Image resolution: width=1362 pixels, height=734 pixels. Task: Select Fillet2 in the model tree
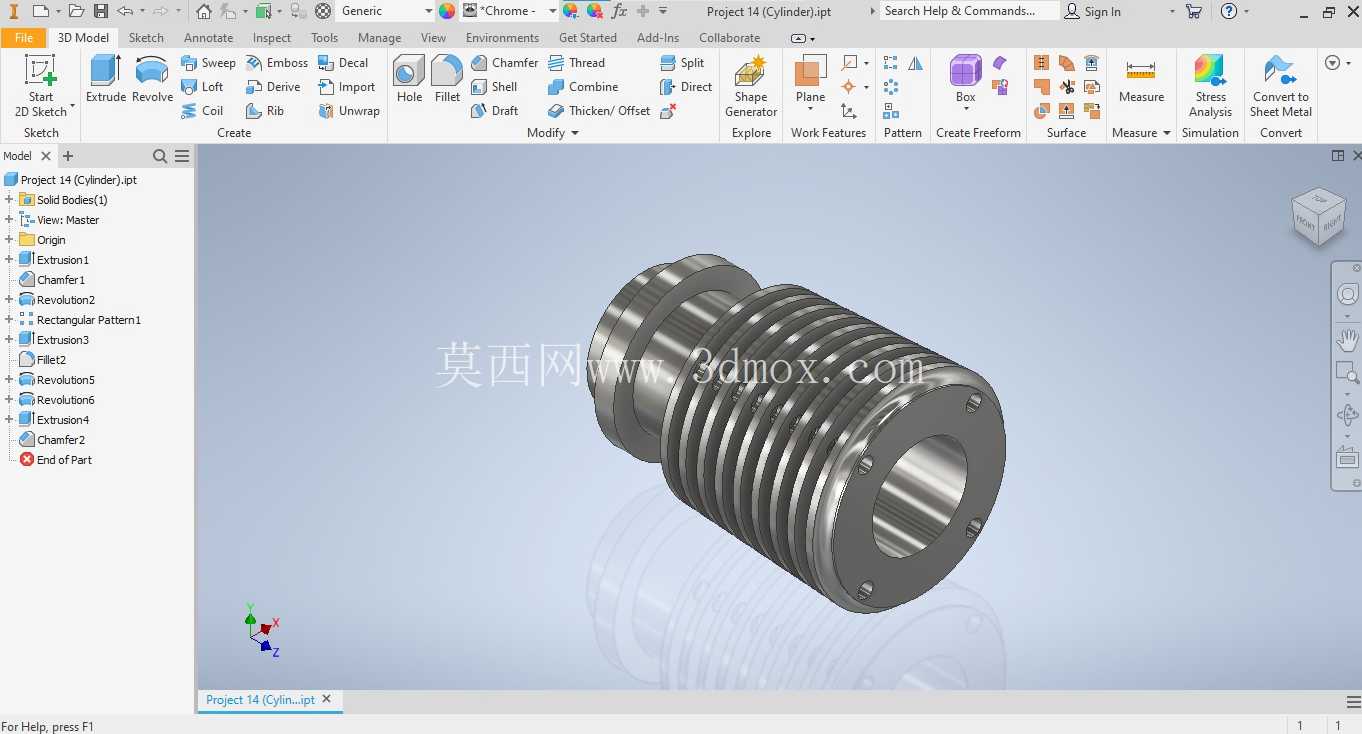click(51, 360)
